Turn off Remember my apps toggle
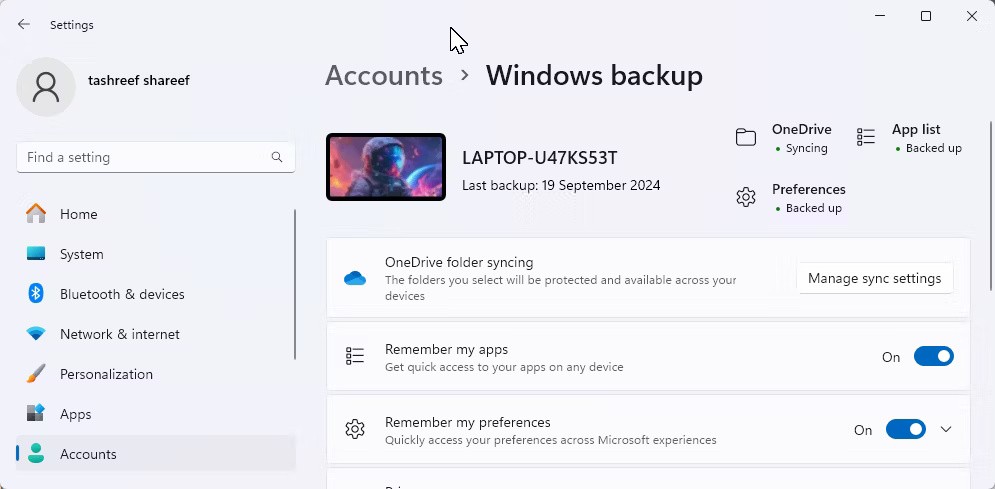This screenshot has height=489, width=995. click(933, 357)
